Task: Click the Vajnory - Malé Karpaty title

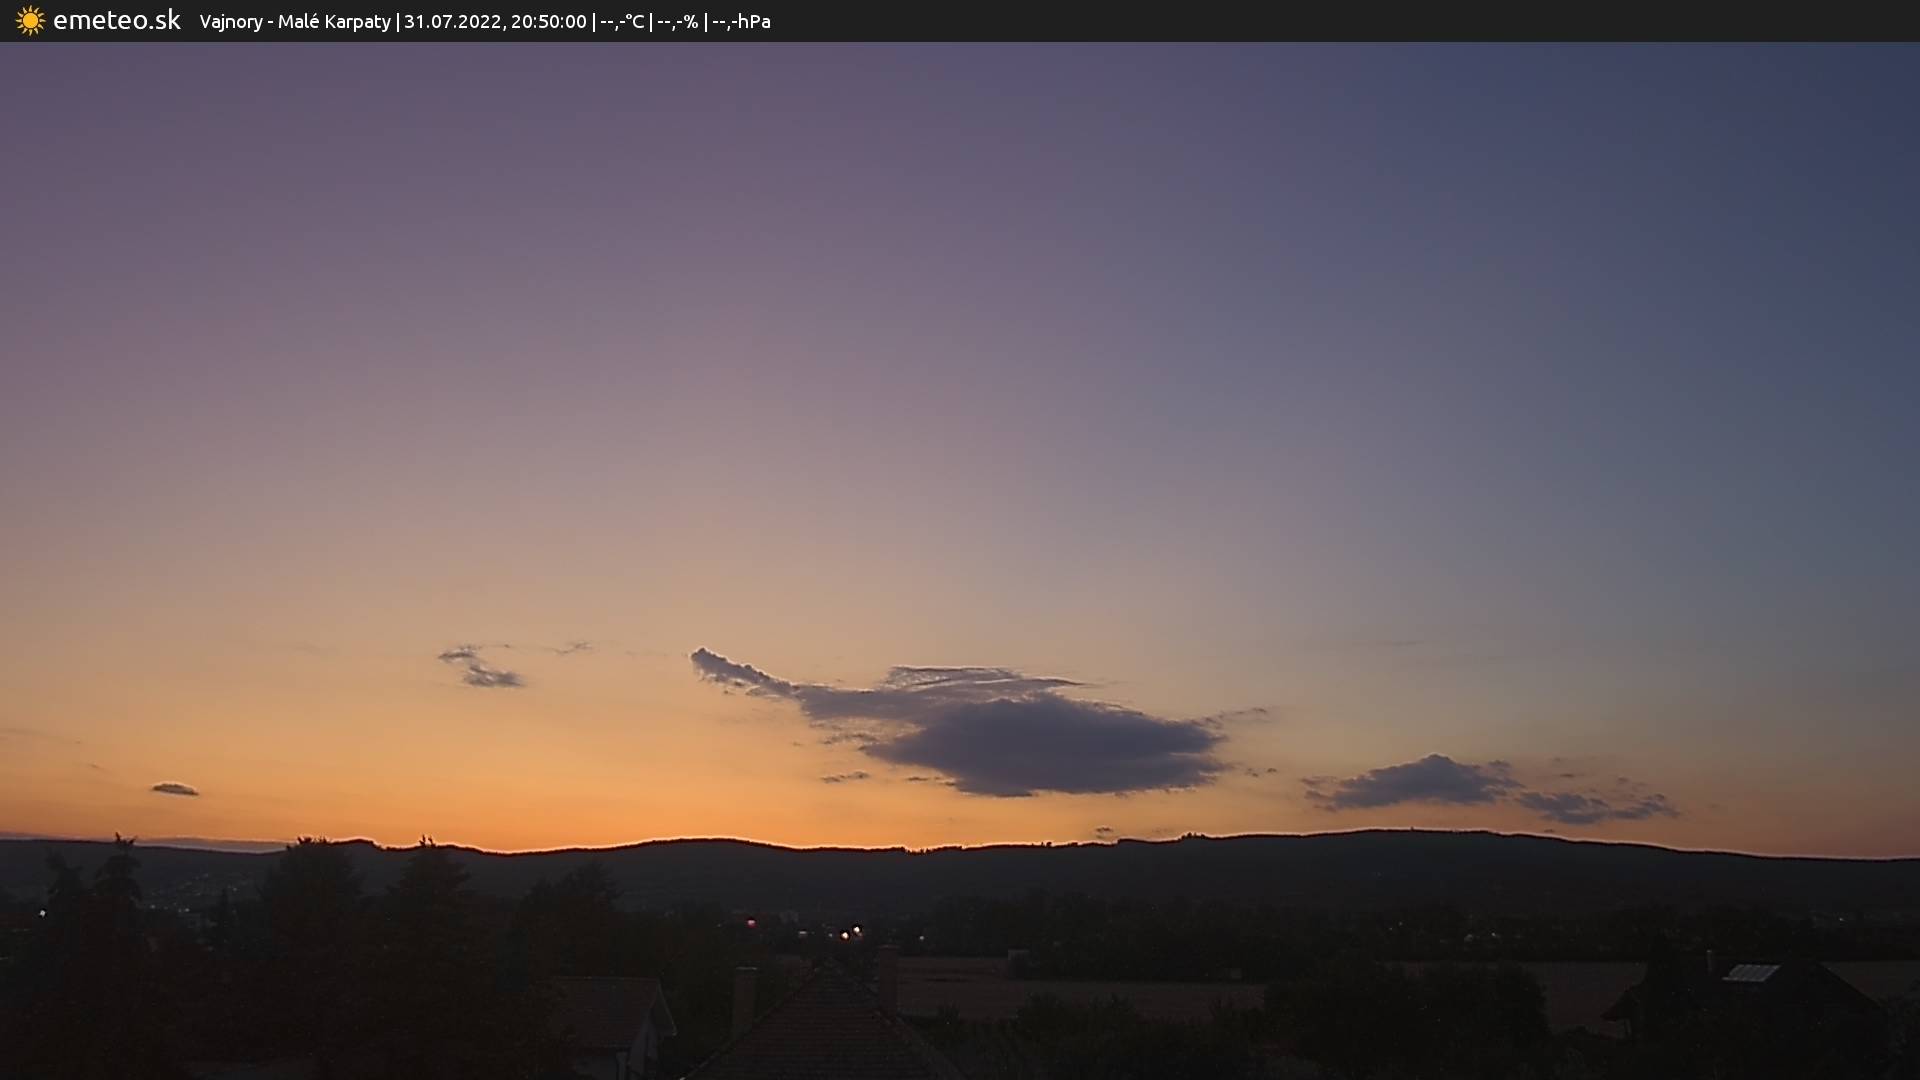Action: (295, 22)
